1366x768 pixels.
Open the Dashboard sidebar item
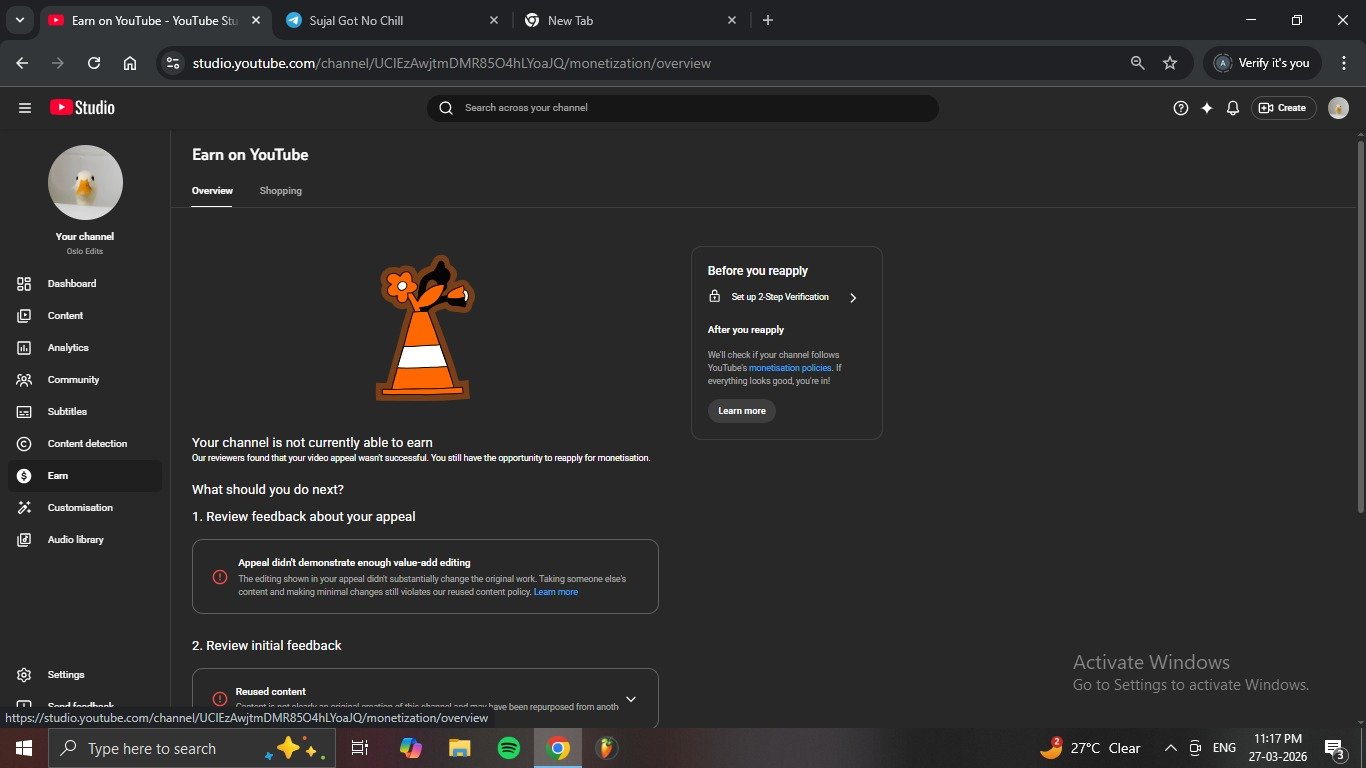click(72, 284)
